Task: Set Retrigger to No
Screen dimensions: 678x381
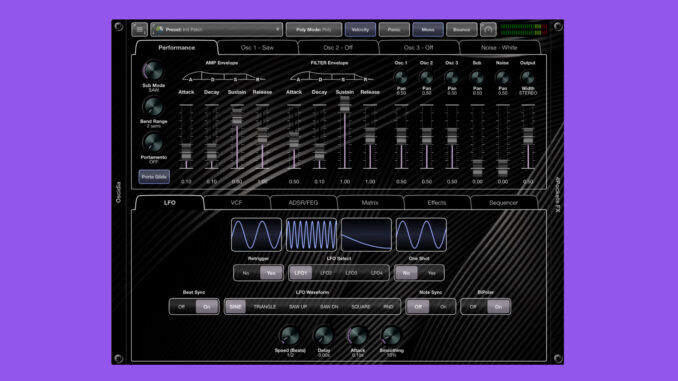Action: tap(246, 273)
